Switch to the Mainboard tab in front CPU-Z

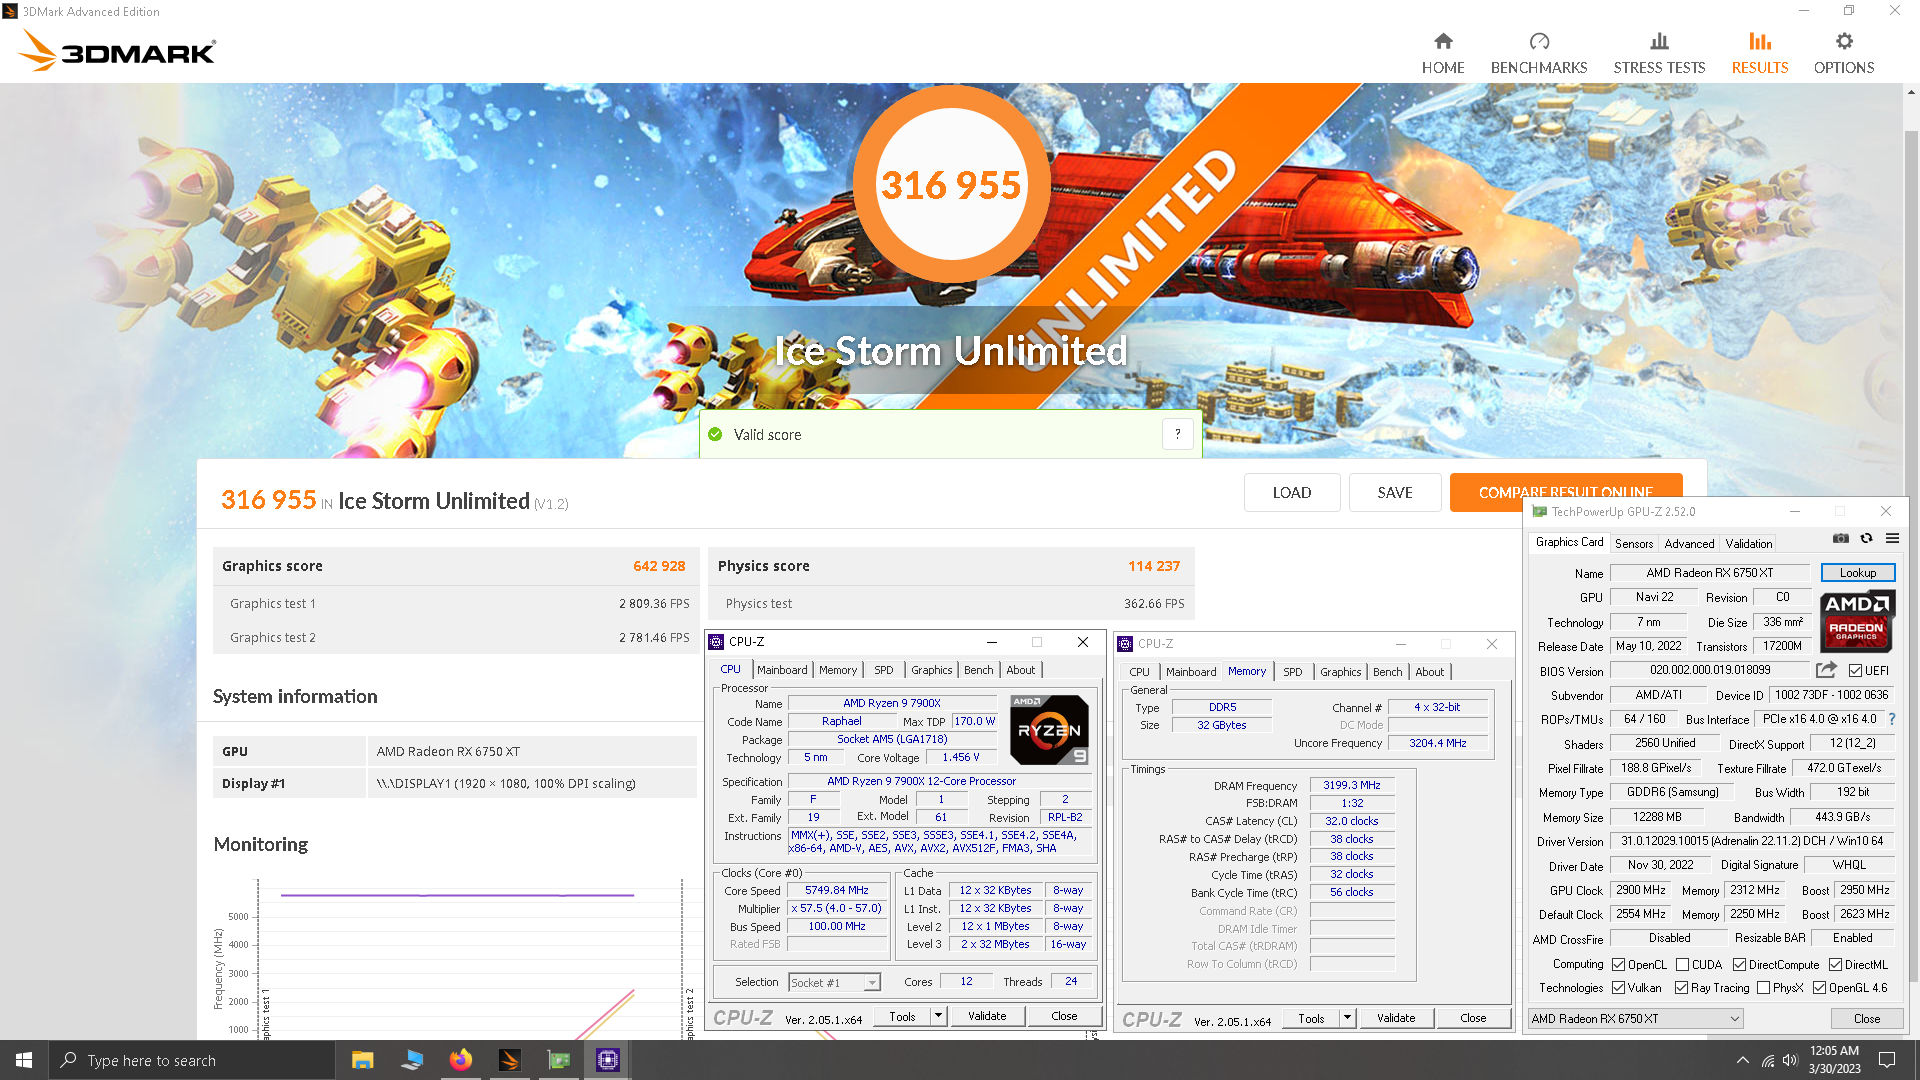(x=782, y=670)
